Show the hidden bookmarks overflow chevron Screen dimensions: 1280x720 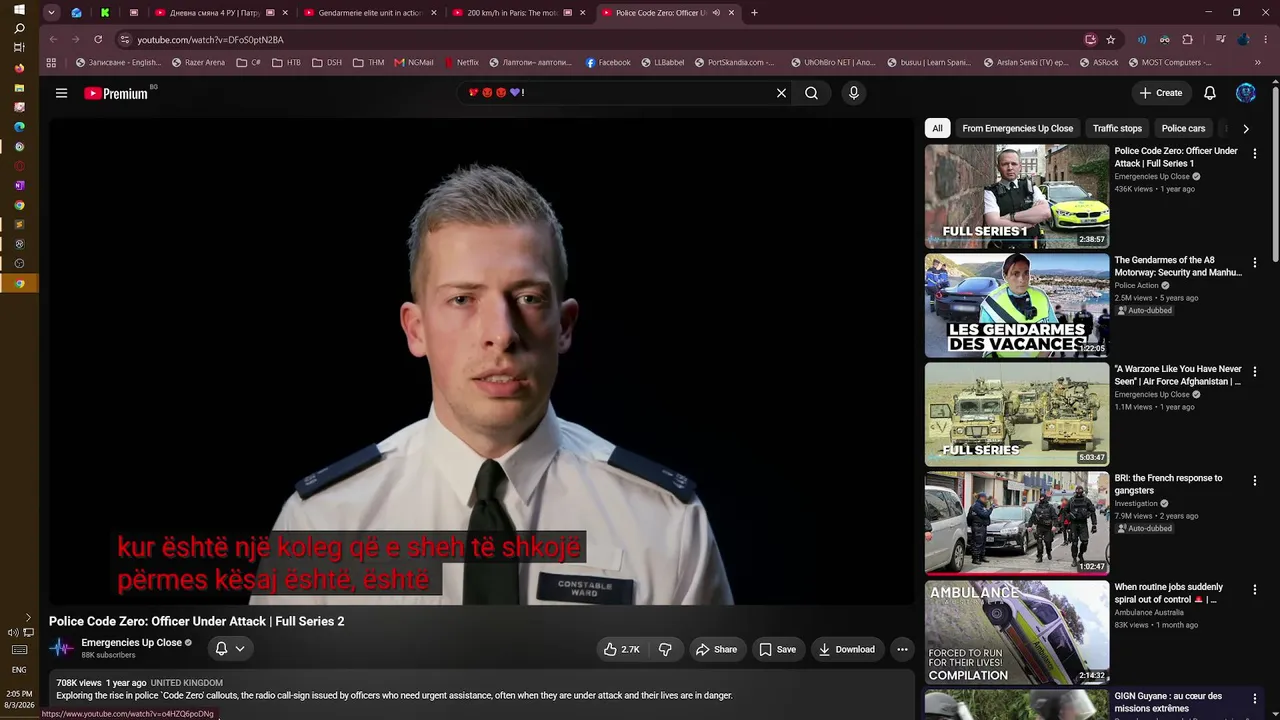(1257, 62)
